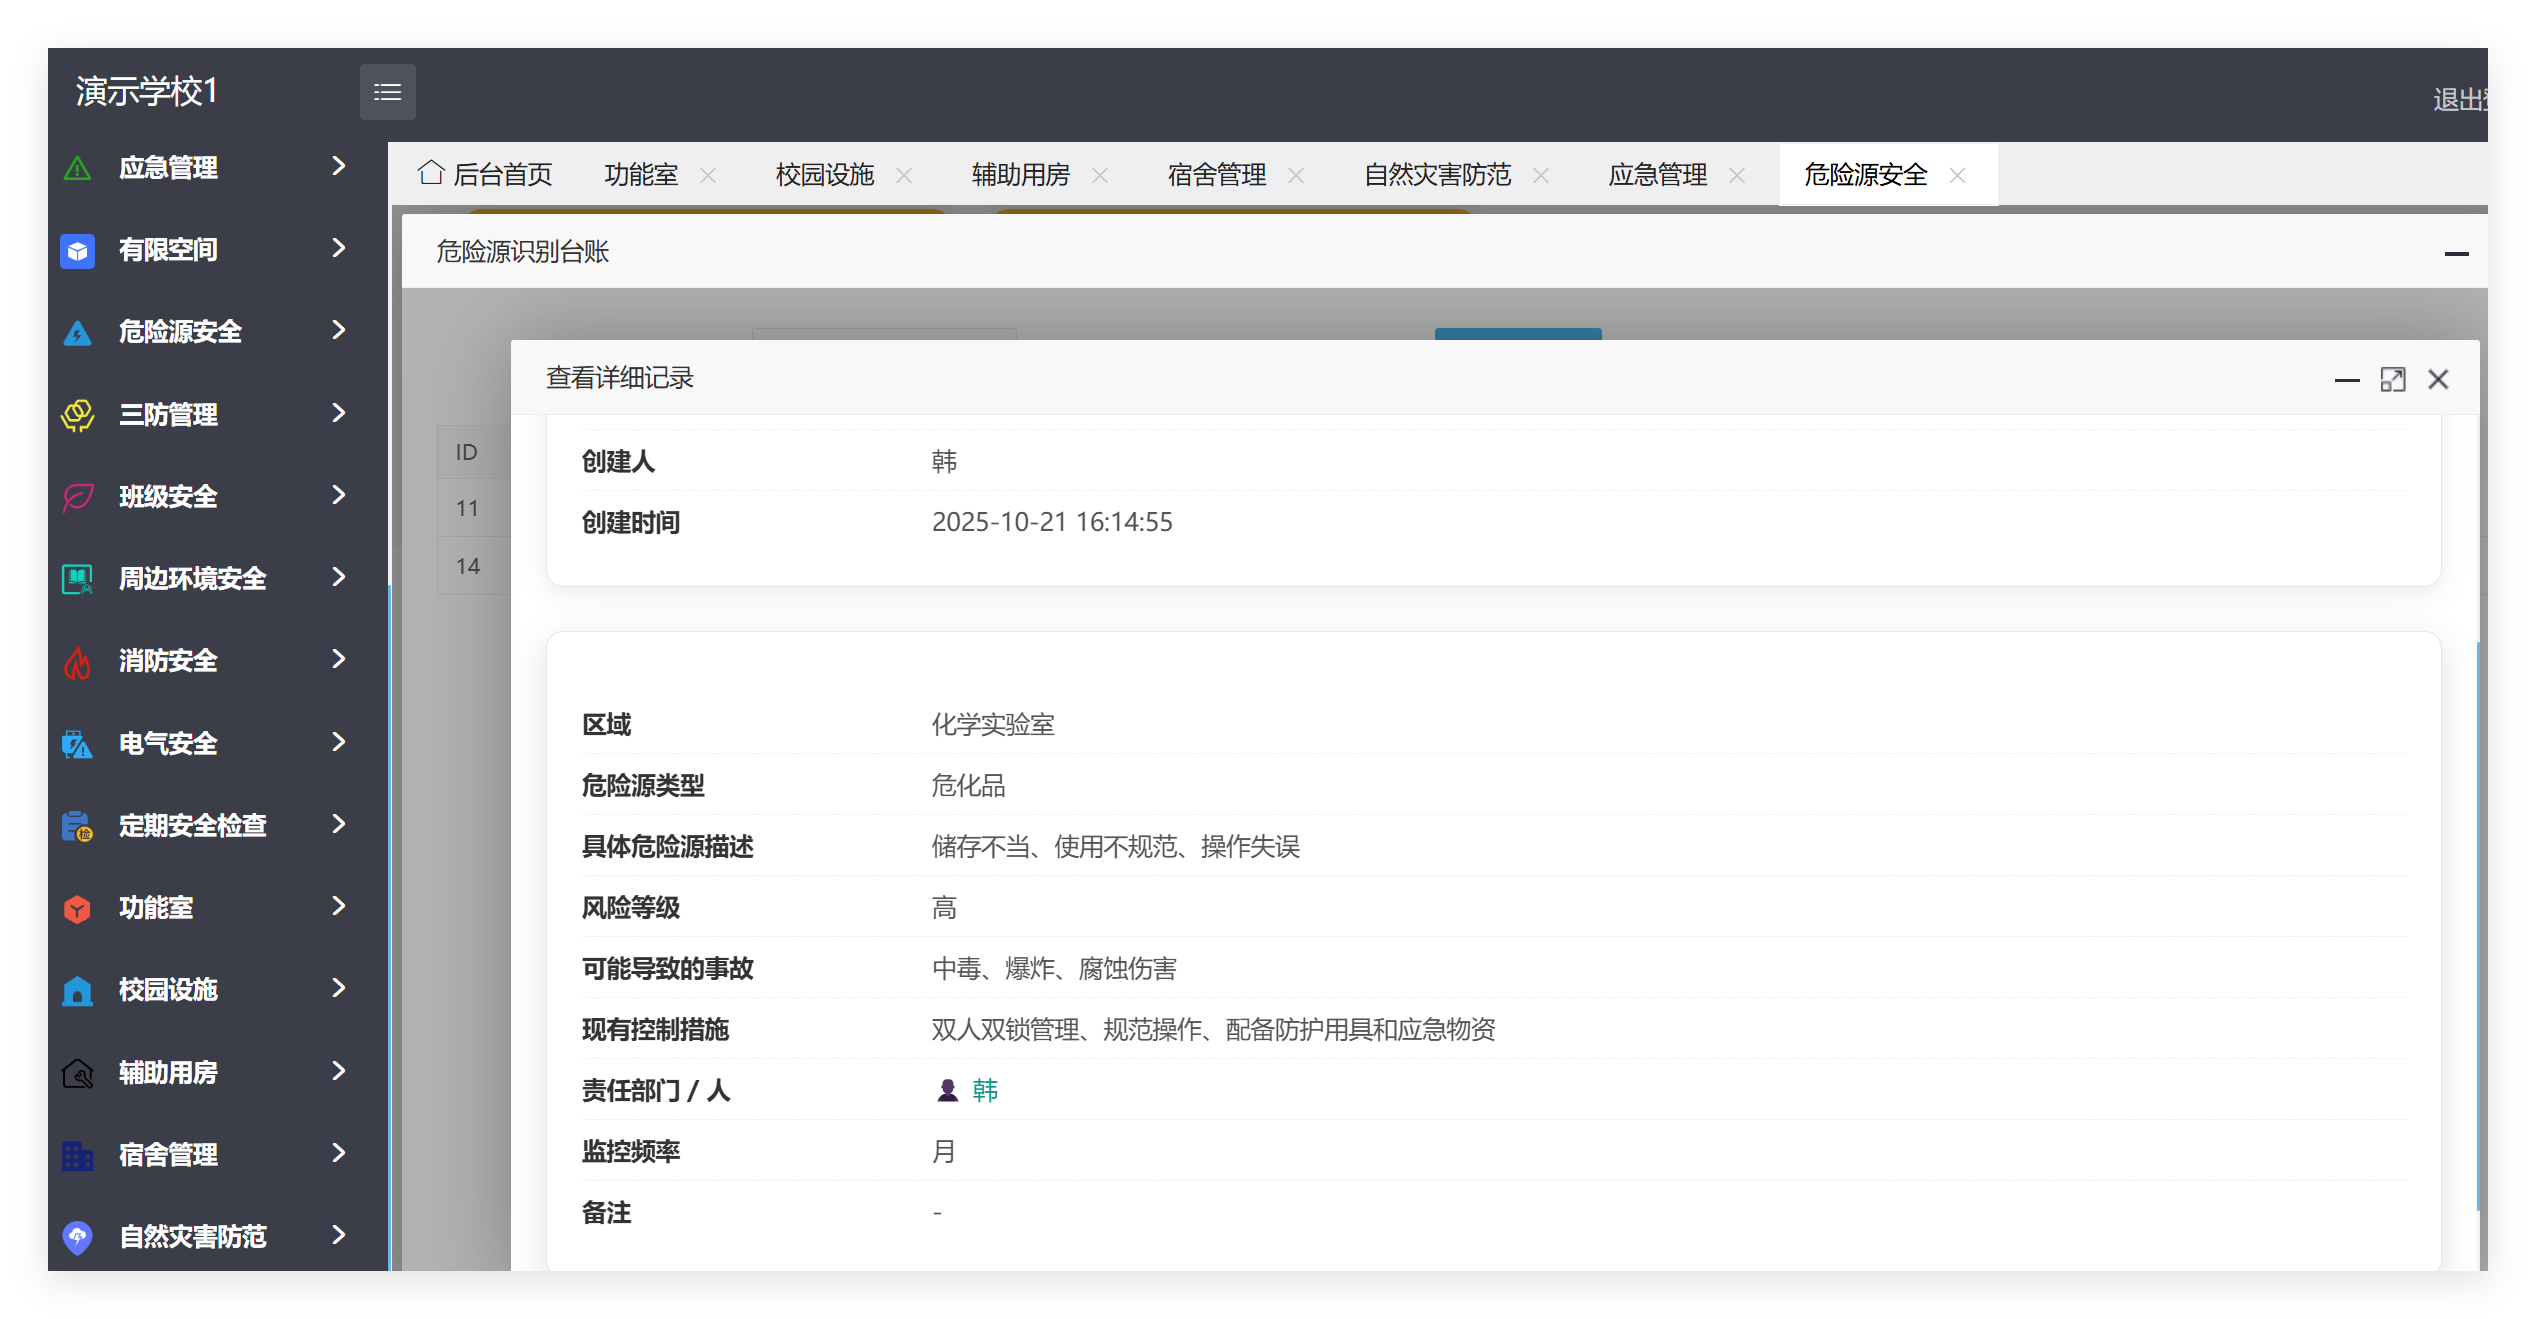
Task: Select the 定期安全检查 clipboard icon
Action: (77, 825)
